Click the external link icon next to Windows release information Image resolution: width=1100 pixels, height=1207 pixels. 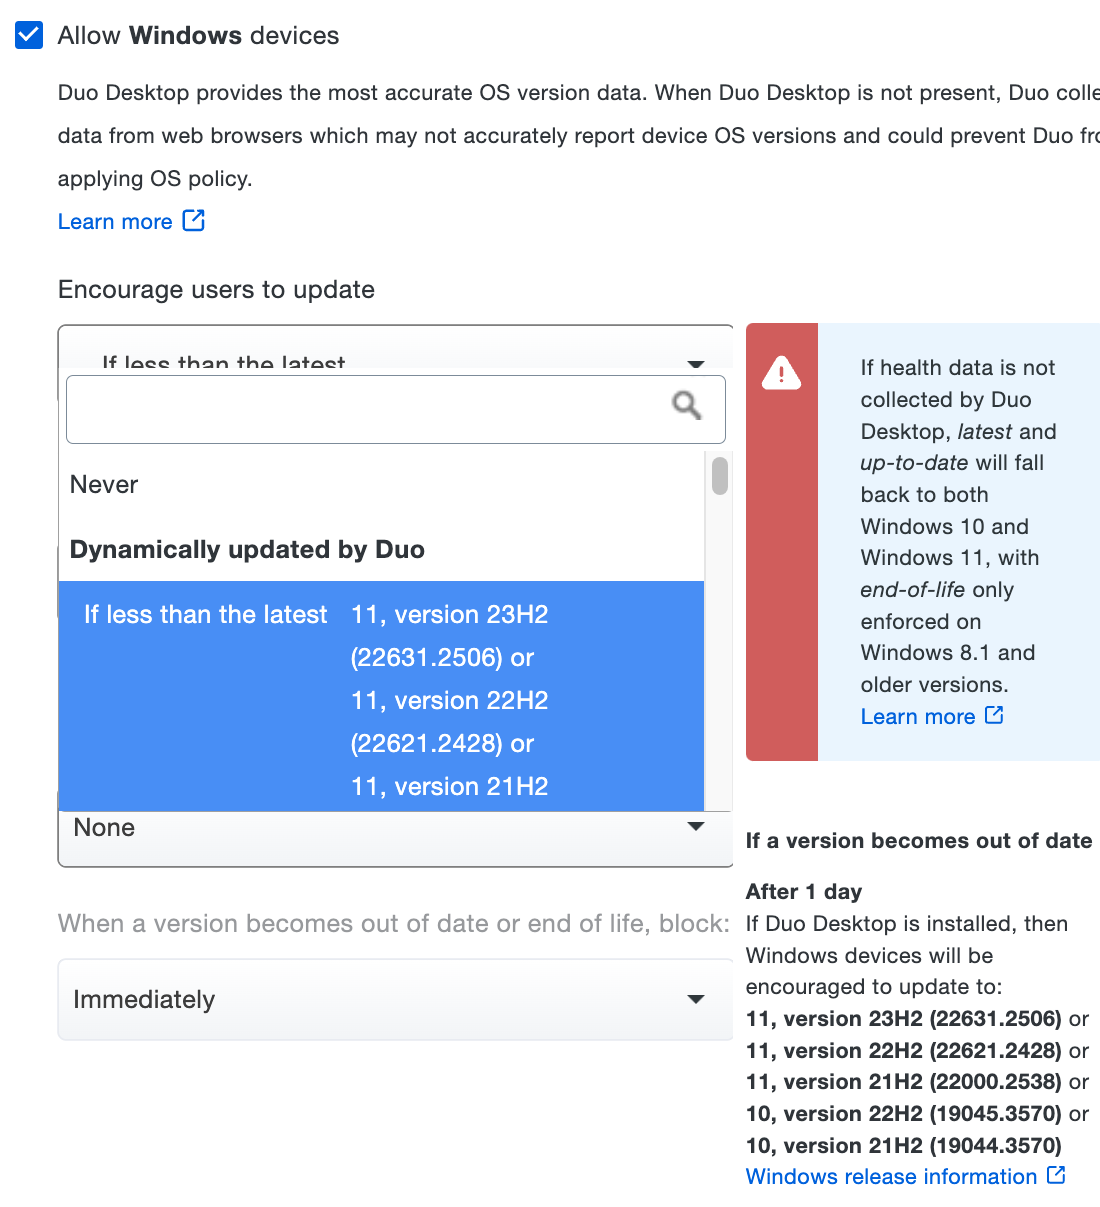[x=1057, y=1175]
